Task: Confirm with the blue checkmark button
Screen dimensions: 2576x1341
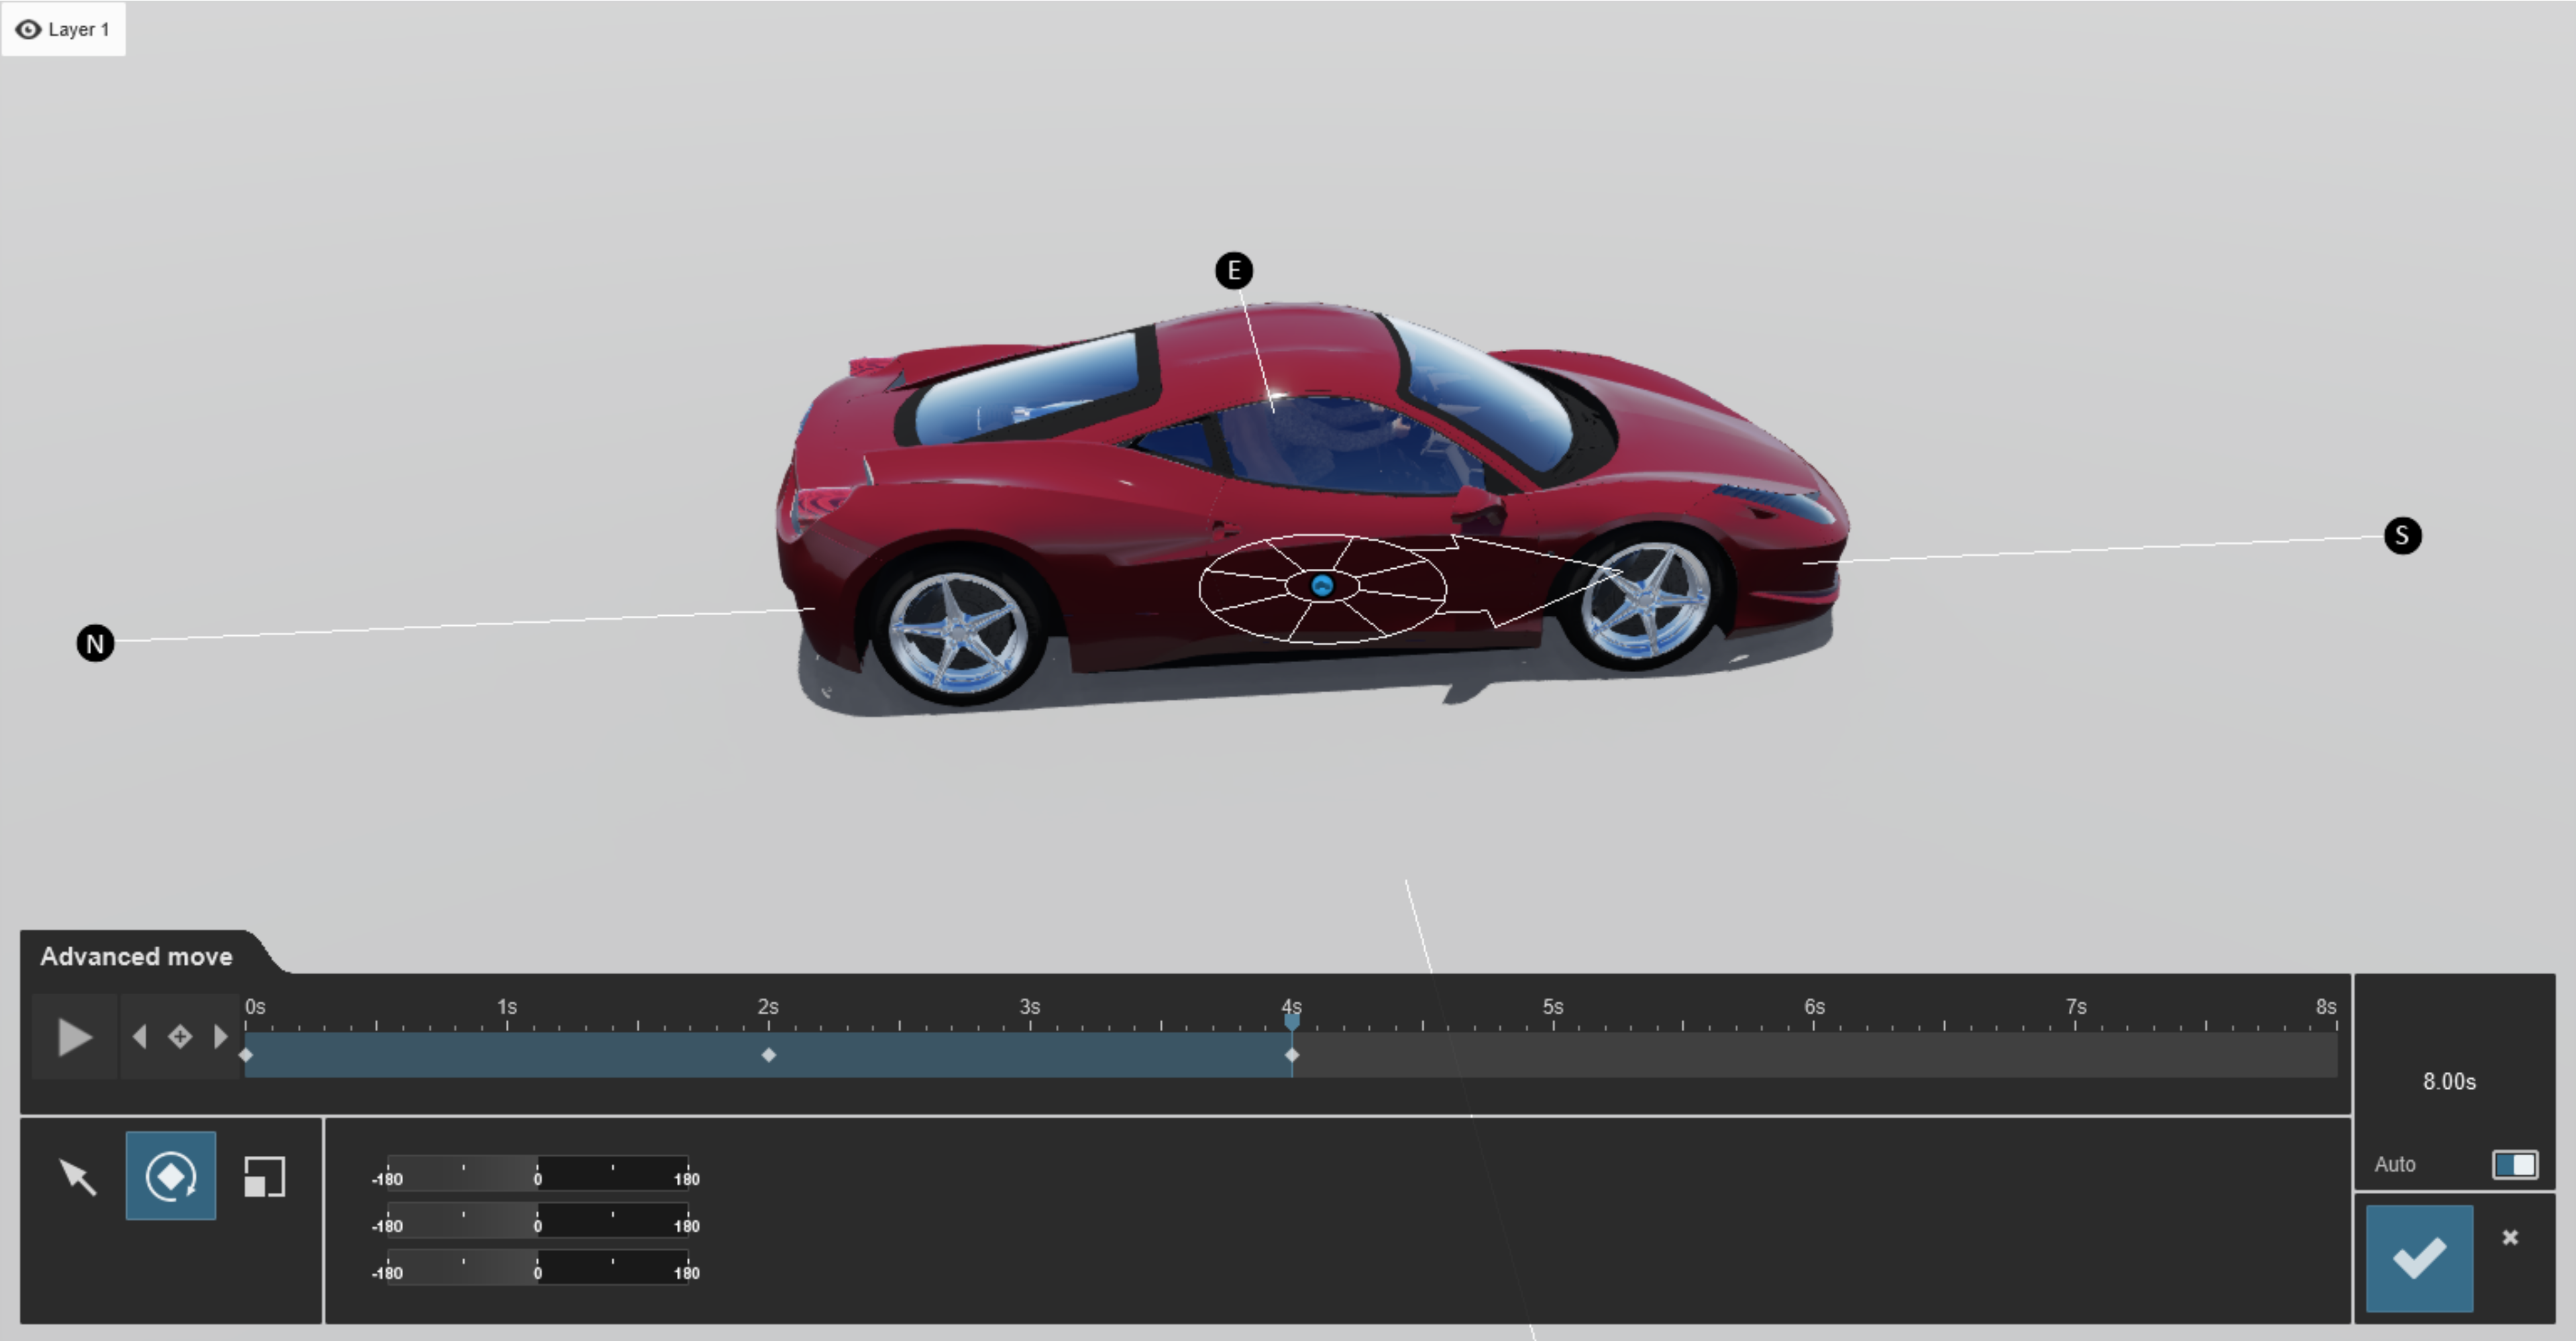Action: (x=2419, y=1258)
